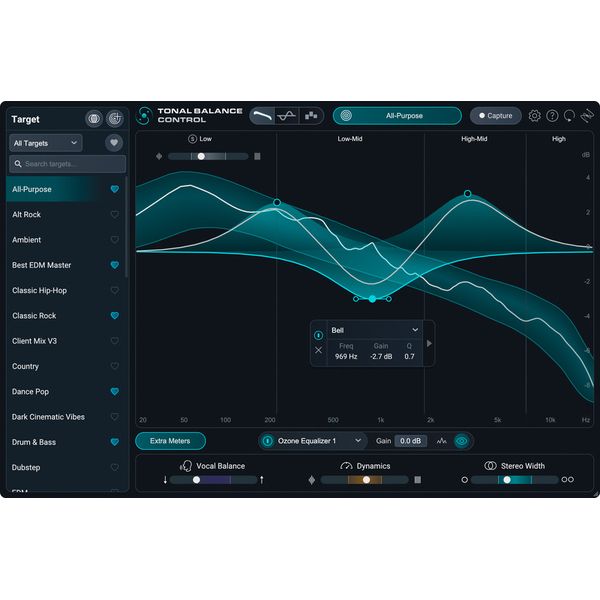
Task: Click the square icon right of Dynamics slider
Action: (x=418, y=480)
